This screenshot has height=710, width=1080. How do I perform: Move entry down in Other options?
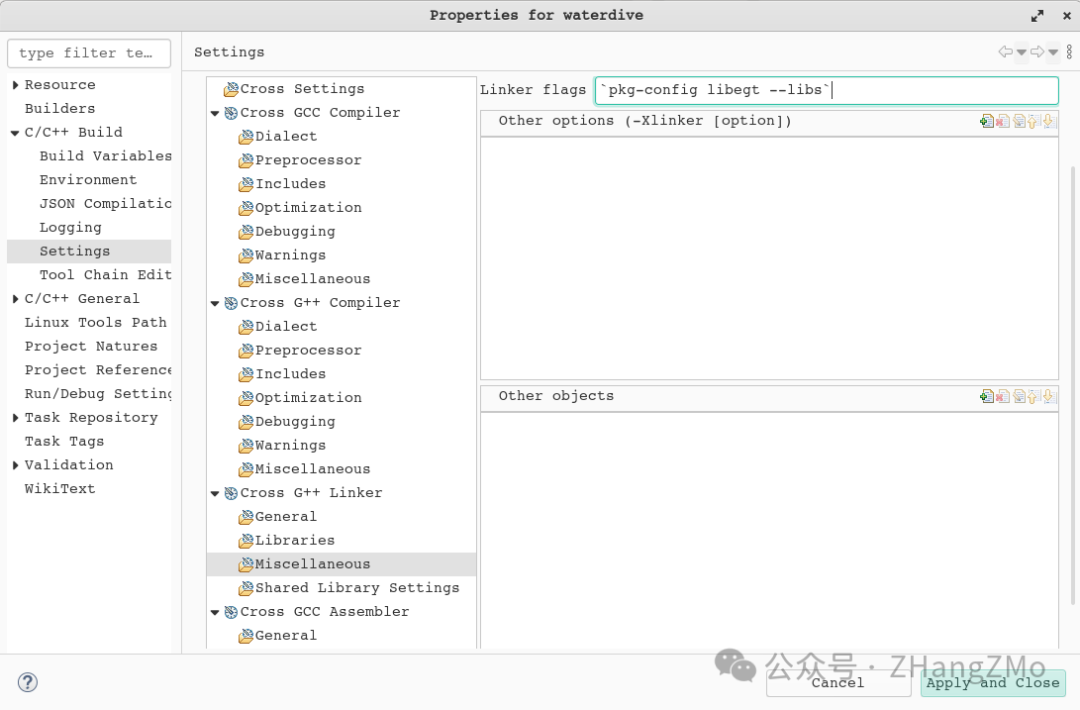(1048, 122)
